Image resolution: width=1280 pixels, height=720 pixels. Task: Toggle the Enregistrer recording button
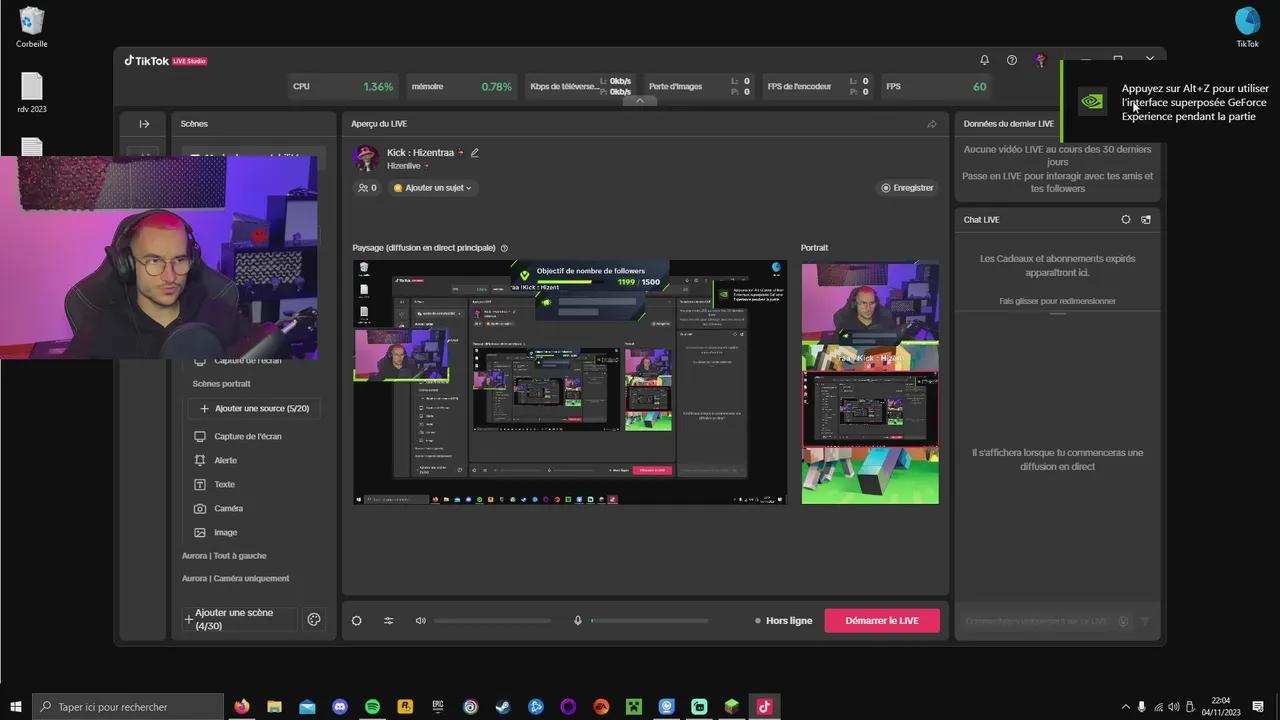tap(907, 188)
